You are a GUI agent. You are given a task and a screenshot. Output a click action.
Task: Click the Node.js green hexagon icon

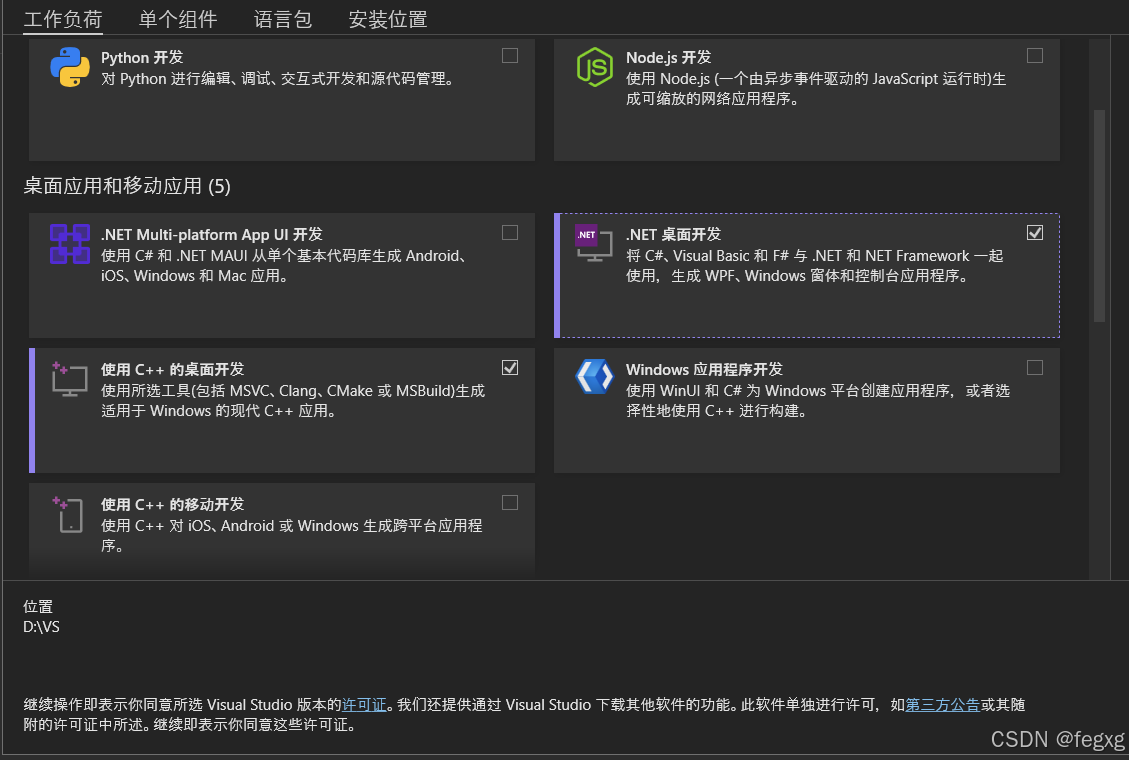(595, 67)
